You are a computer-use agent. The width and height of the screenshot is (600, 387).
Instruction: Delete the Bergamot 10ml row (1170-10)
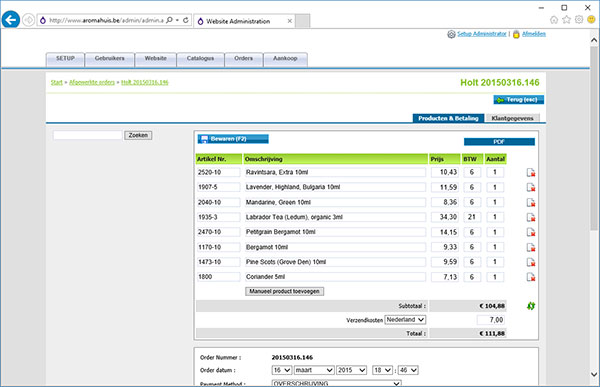pyautogui.click(x=531, y=247)
